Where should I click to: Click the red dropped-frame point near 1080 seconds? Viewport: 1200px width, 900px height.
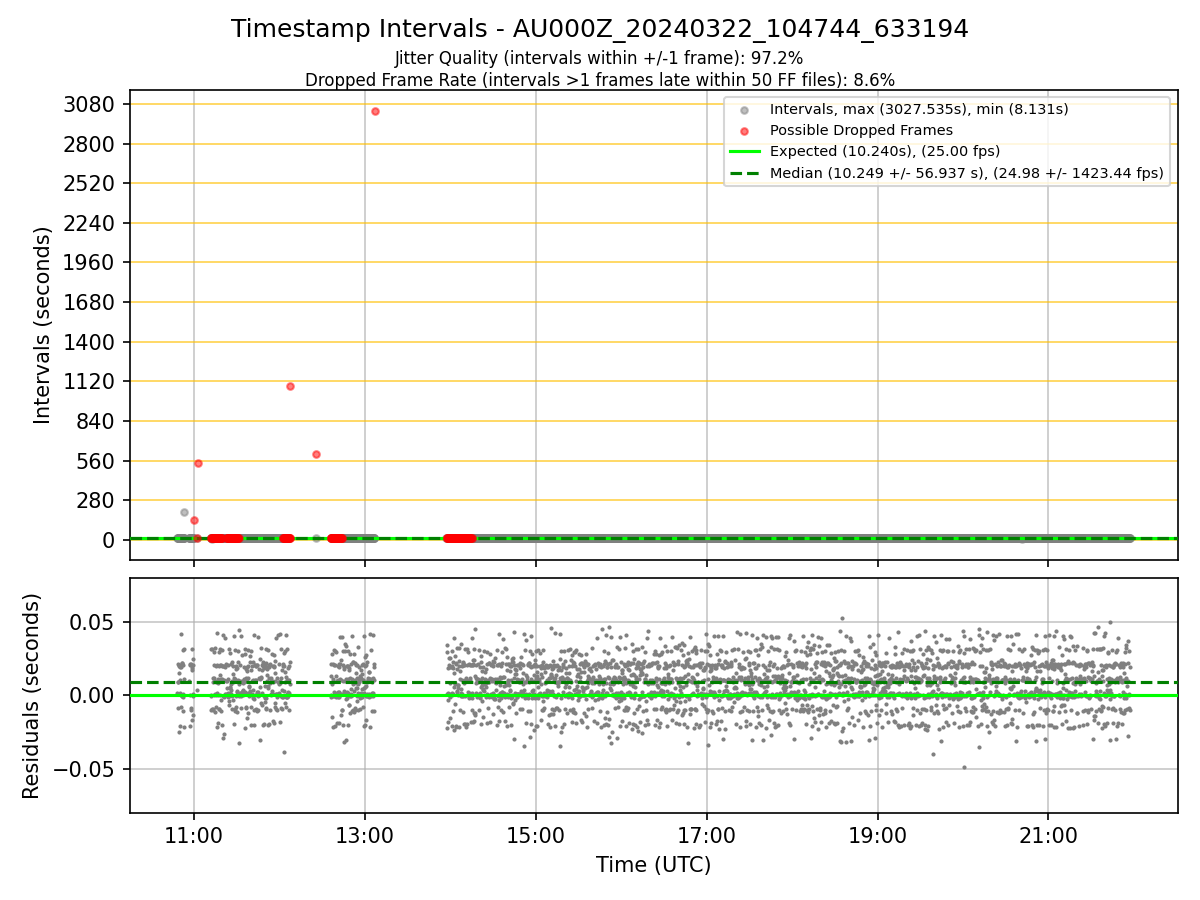click(x=290, y=386)
